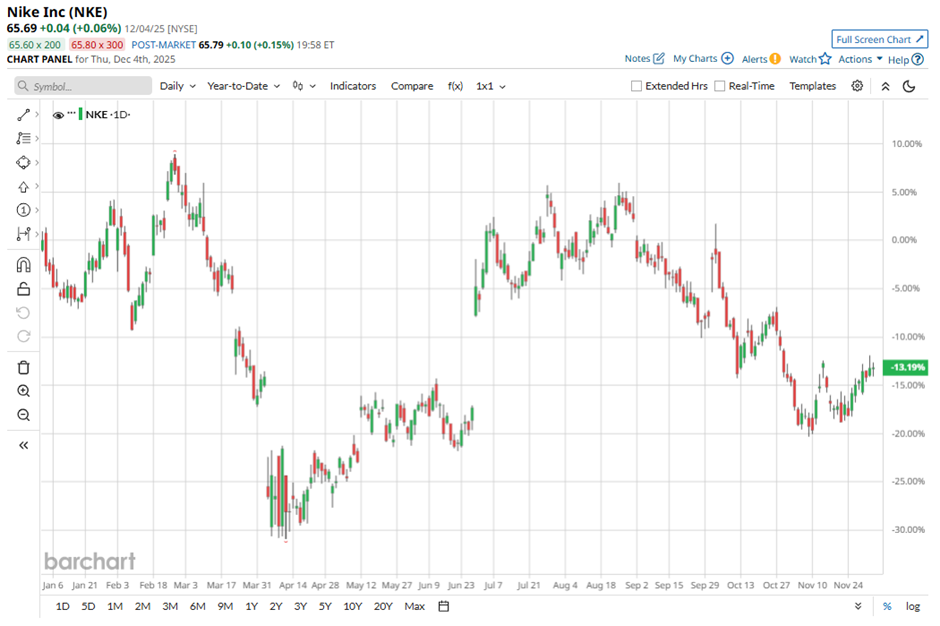Select the shapes drawing tool

[23, 162]
